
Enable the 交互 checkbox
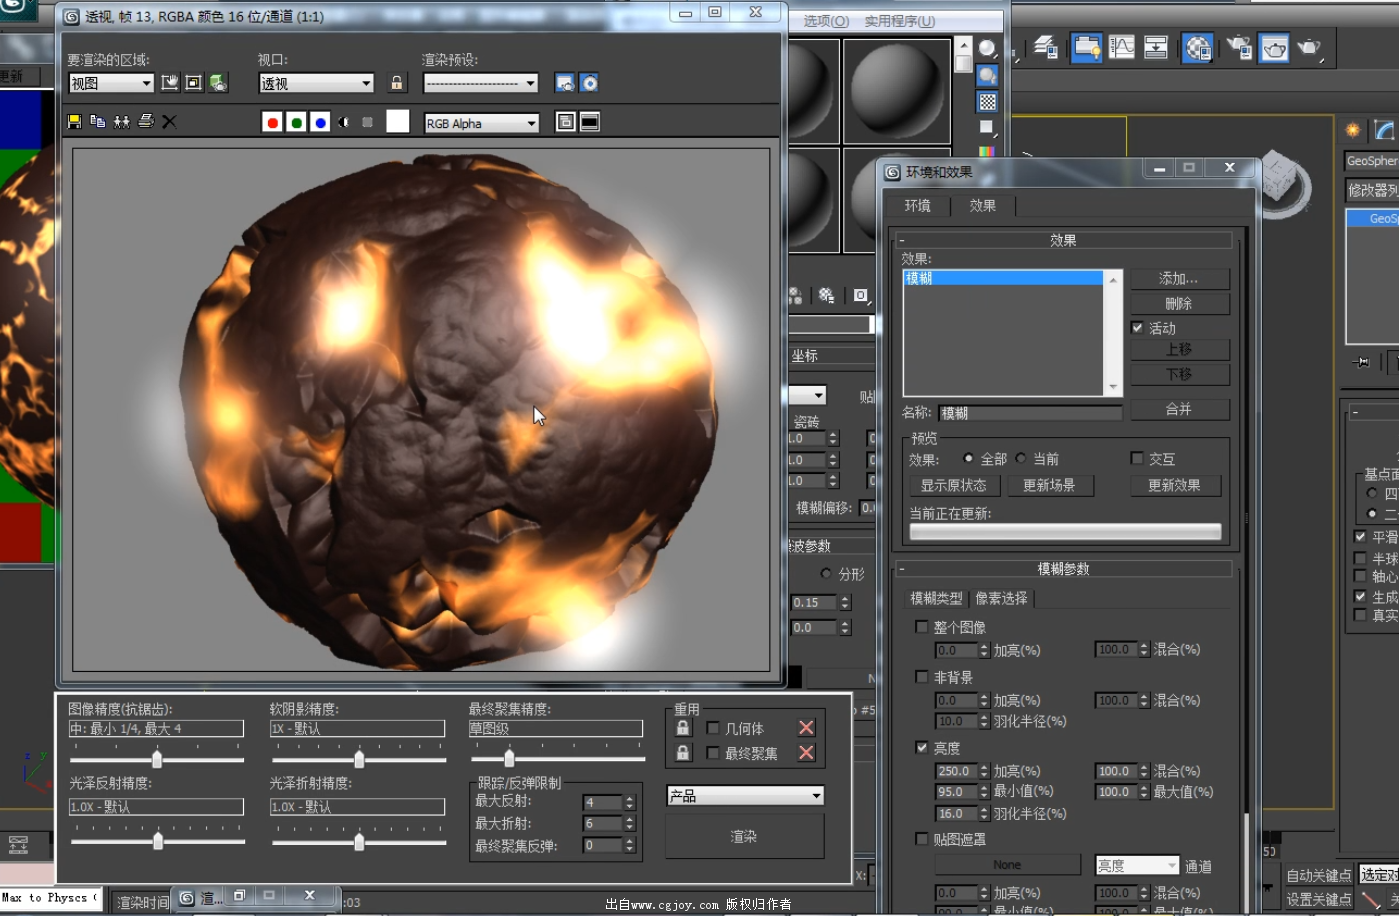point(1137,458)
